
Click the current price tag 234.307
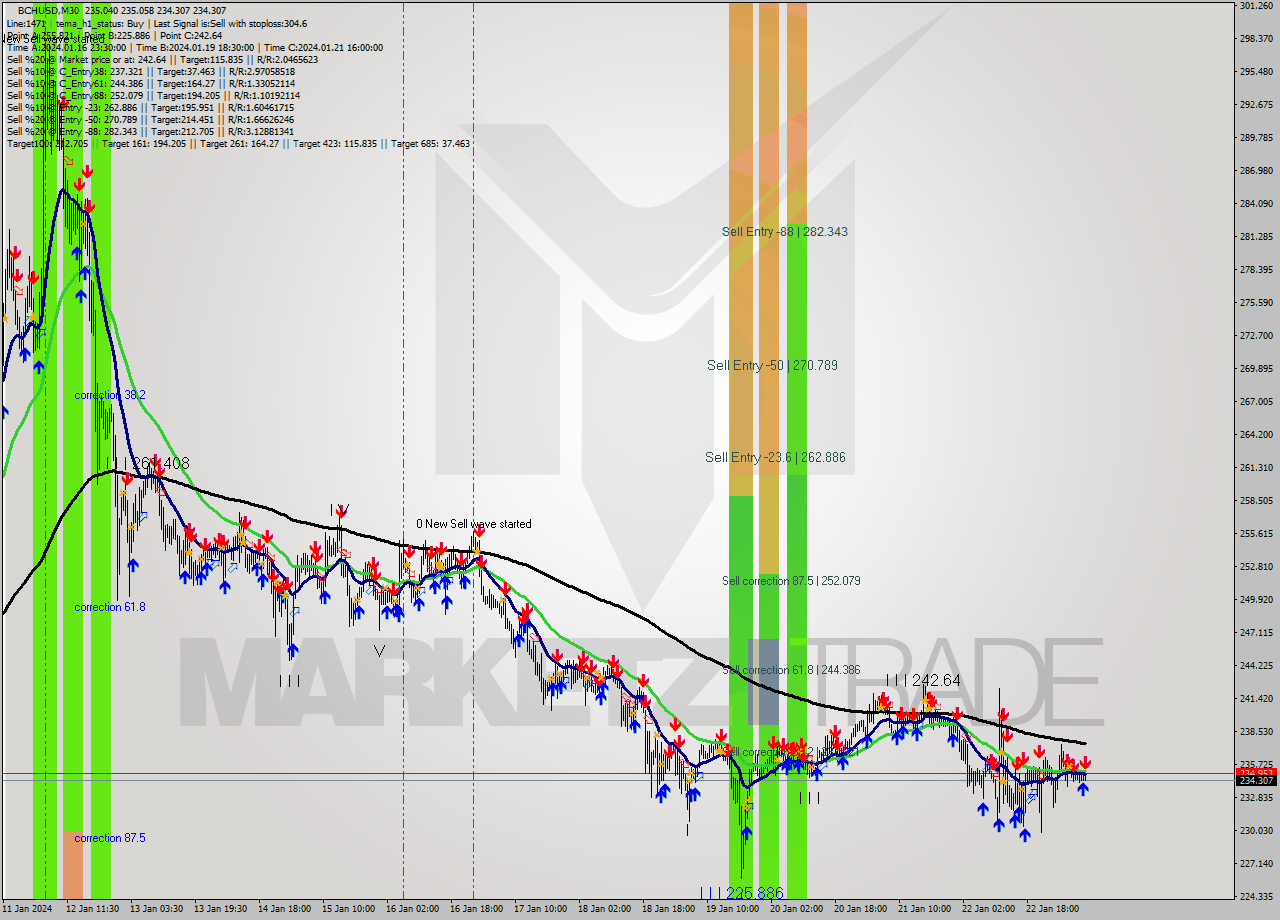(1257, 781)
